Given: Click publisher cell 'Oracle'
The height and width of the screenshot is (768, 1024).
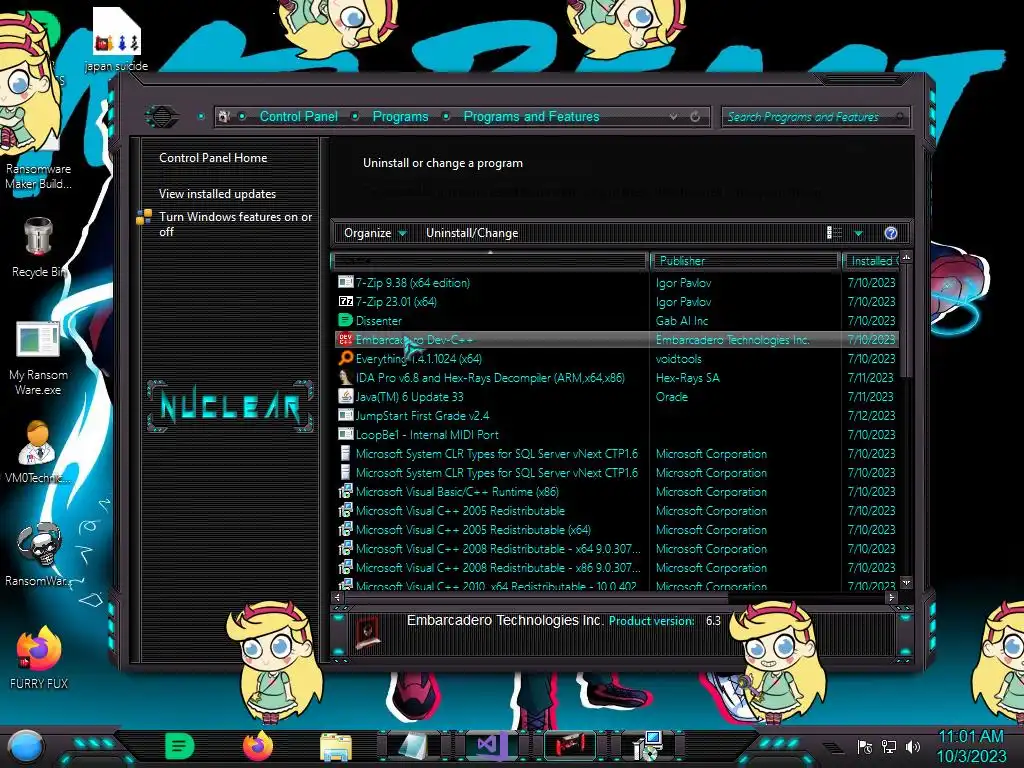Looking at the screenshot, I should tap(671, 396).
